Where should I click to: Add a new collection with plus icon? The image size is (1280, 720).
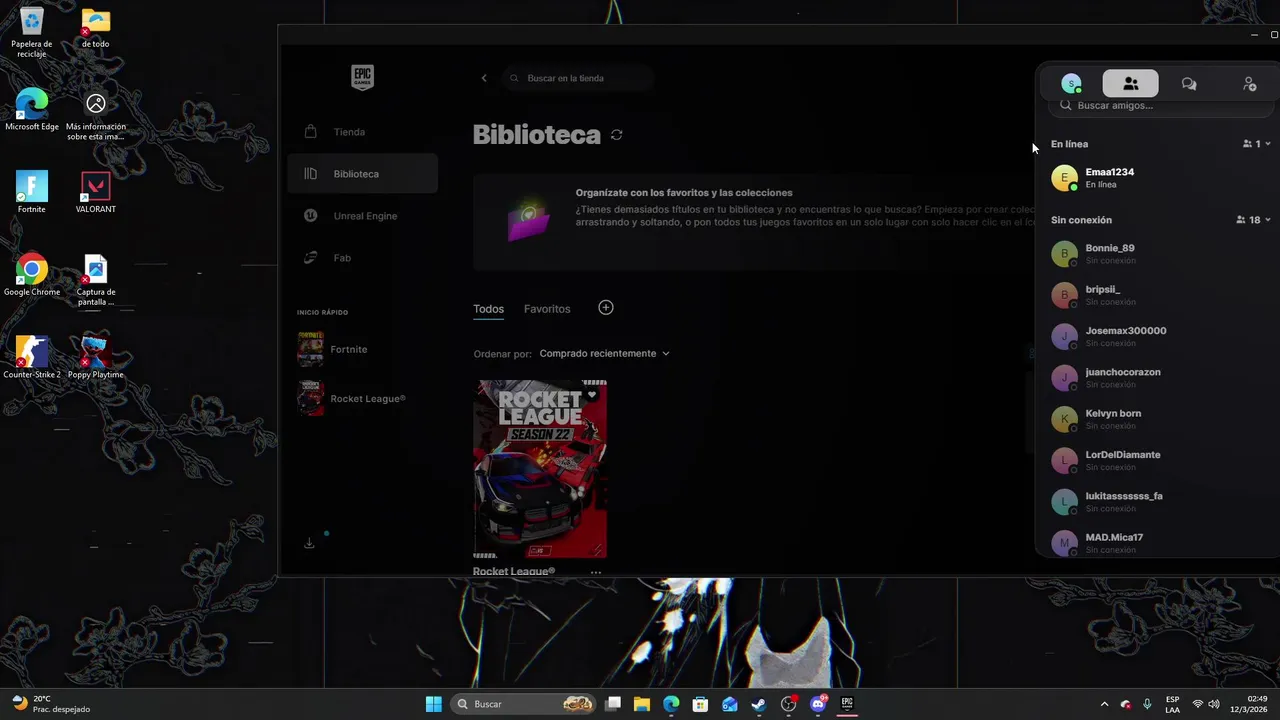click(x=605, y=308)
